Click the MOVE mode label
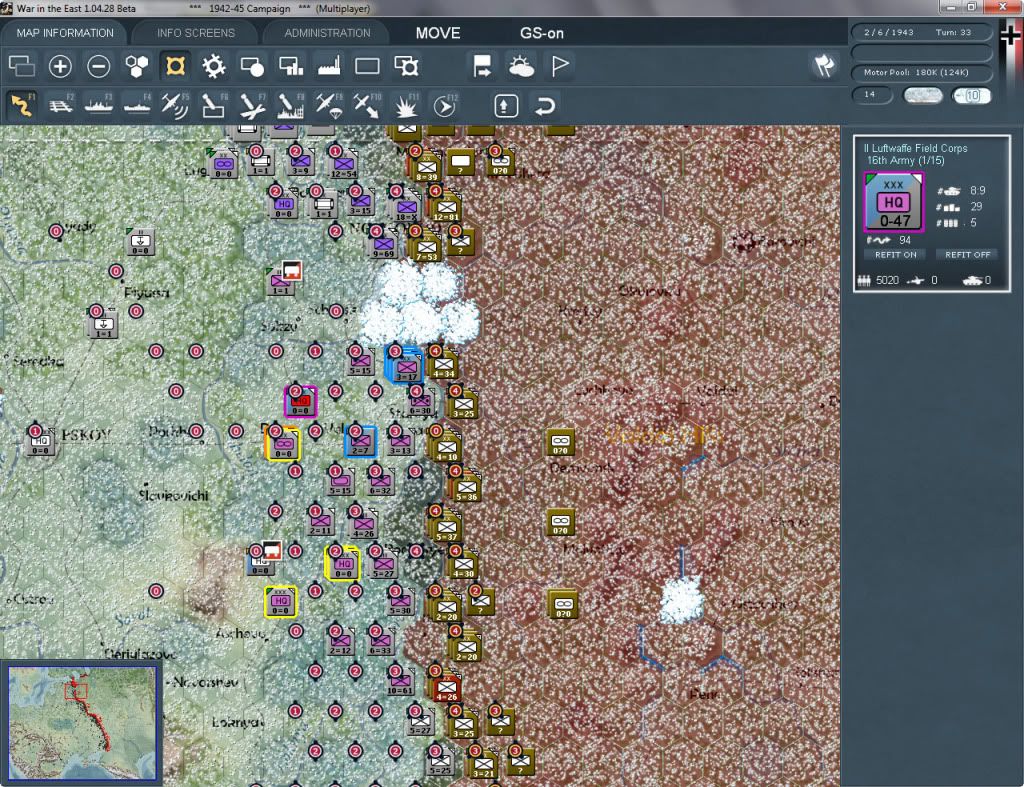 click(x=438, y=33)
